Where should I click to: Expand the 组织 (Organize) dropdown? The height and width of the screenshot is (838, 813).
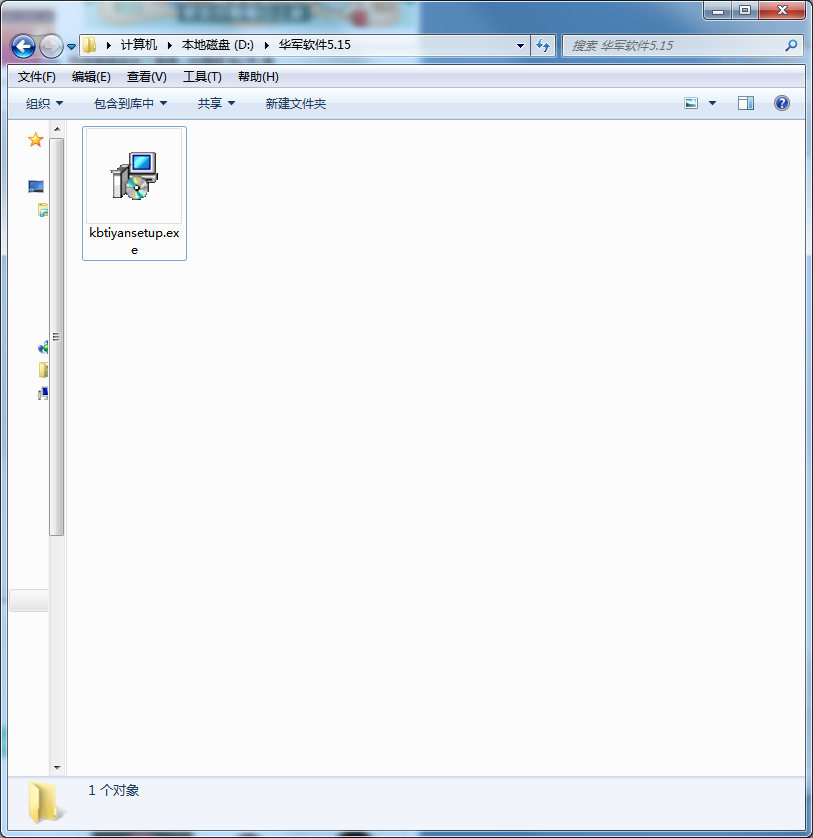[44, 103]
